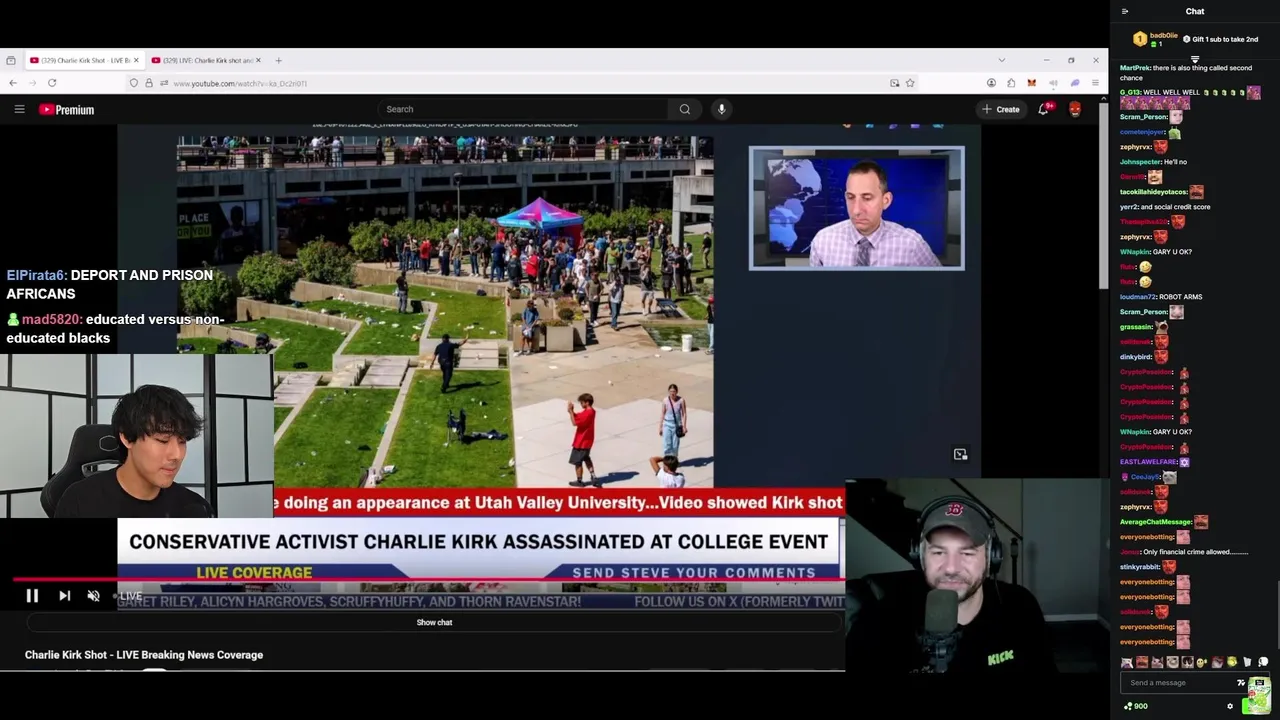Open the site lock padlock info
The height and width of the screenshot is (720, 1280).
pyautogui.click(x=149, y=83)
